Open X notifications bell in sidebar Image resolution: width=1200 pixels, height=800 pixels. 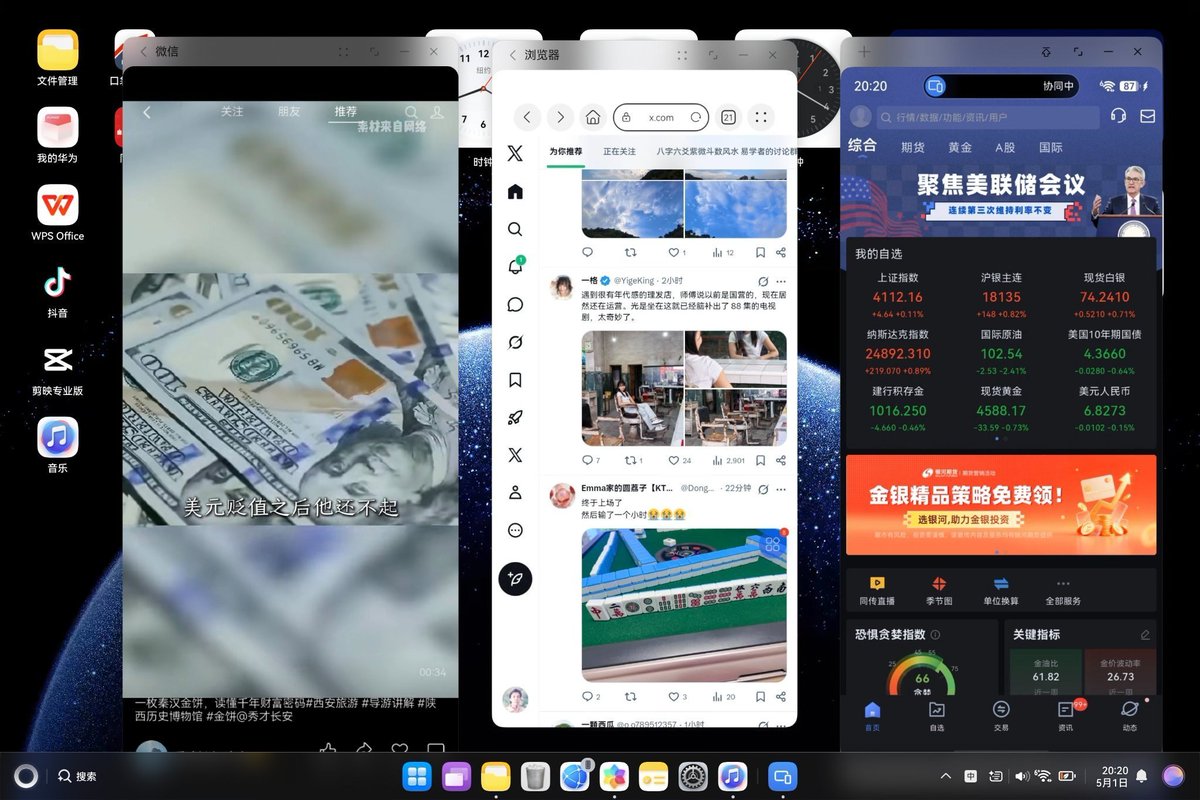click(x=515, y=267)
